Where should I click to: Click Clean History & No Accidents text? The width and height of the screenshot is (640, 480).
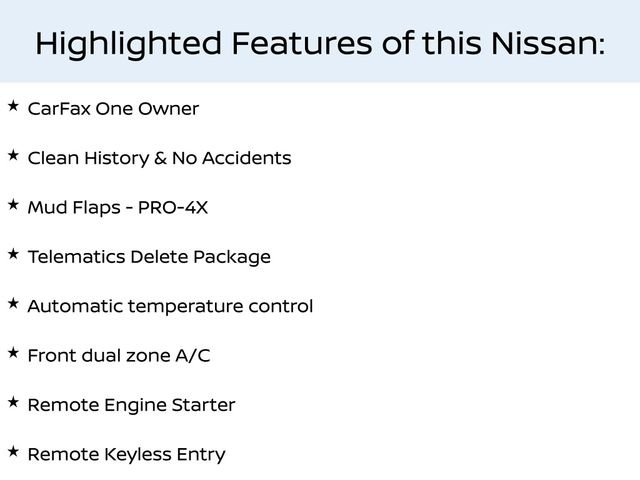[x=159, y=158]
